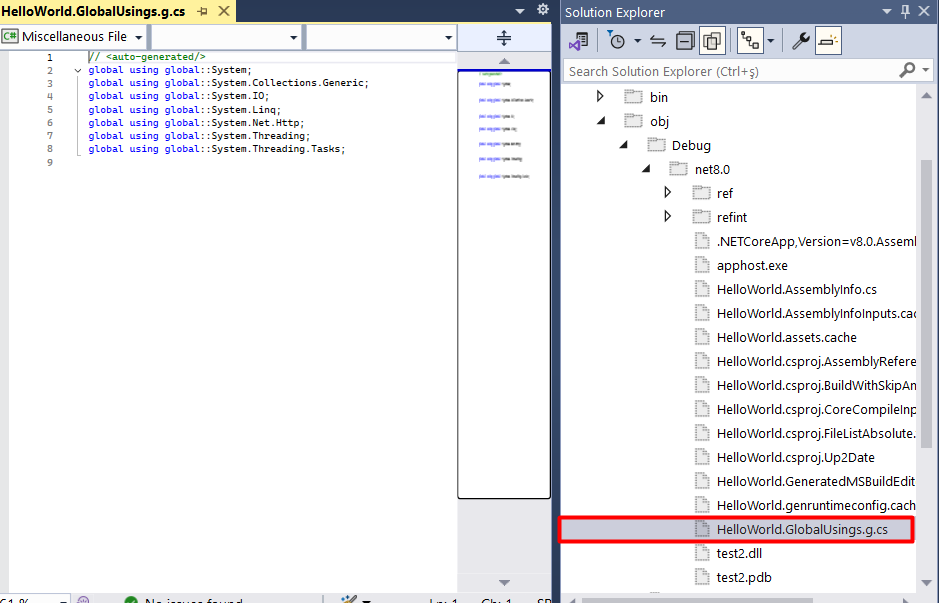Select HelloWorld.csproj.FileListAbsolute file
The image size is (939, 603).
click(x=816, y=434)
